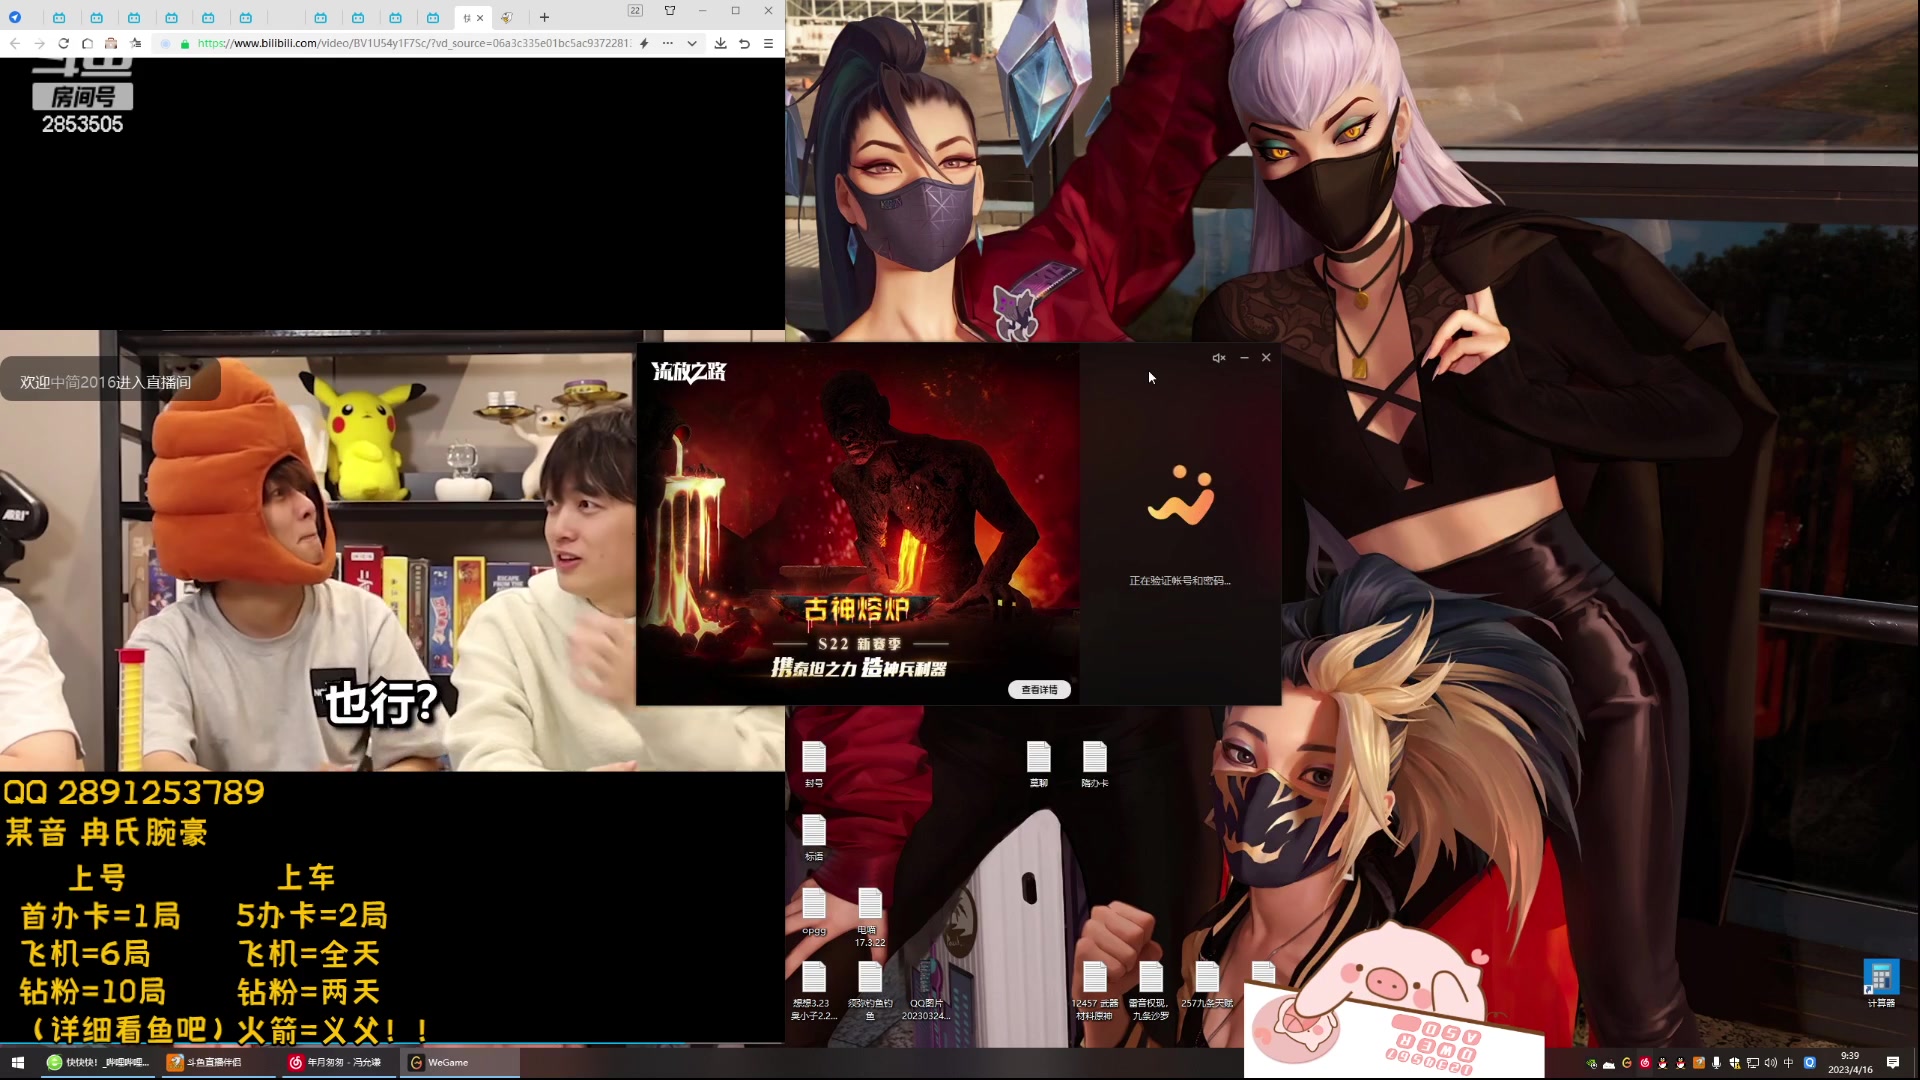Open the briefcase toolbox icon
The height and width of the screenshot is (1080, 1920).
111,43
